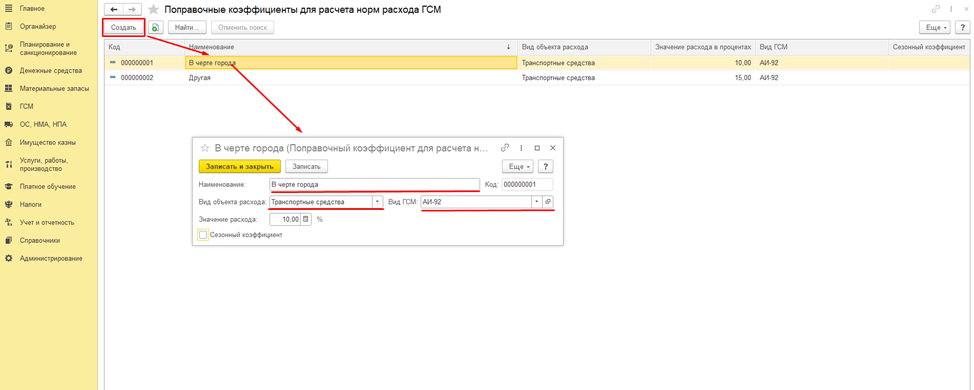Click the building icon beside Имущество казны
This screenshot has width=974, height=390.
coord(9,143)
